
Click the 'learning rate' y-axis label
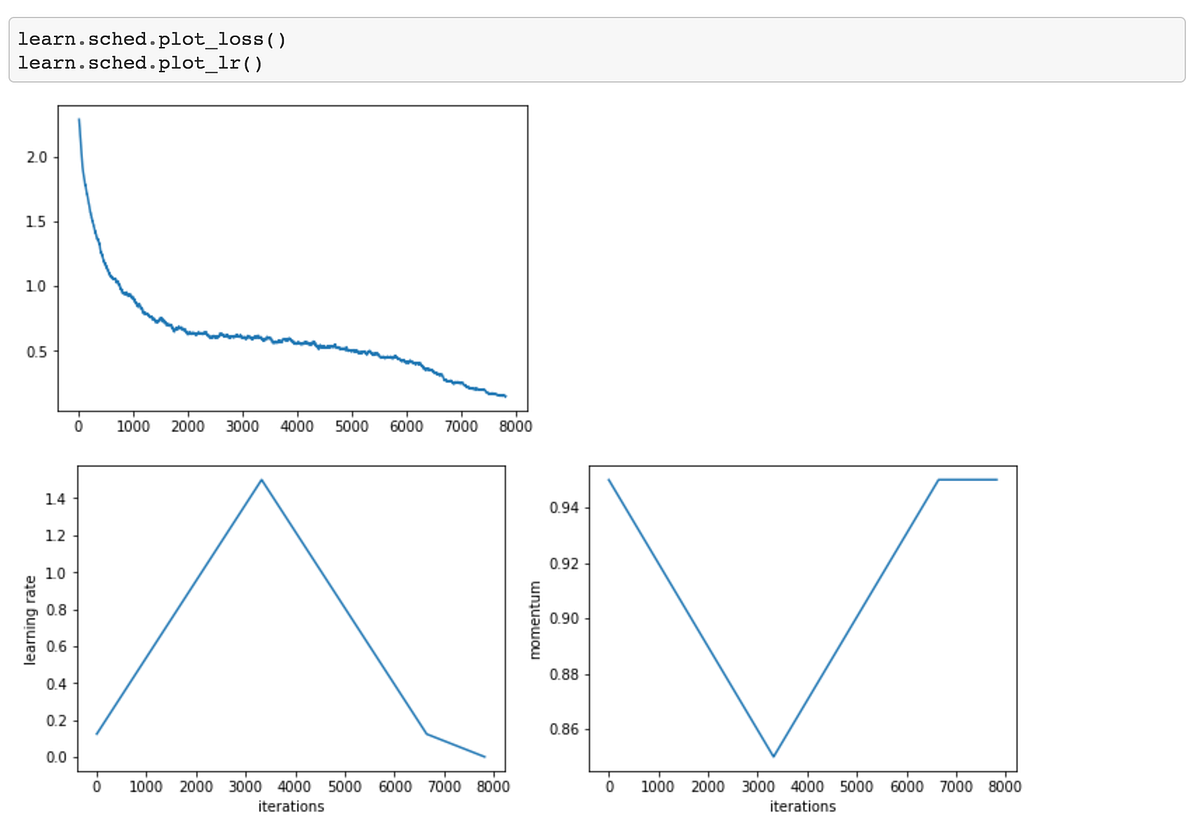coord(30,621)
